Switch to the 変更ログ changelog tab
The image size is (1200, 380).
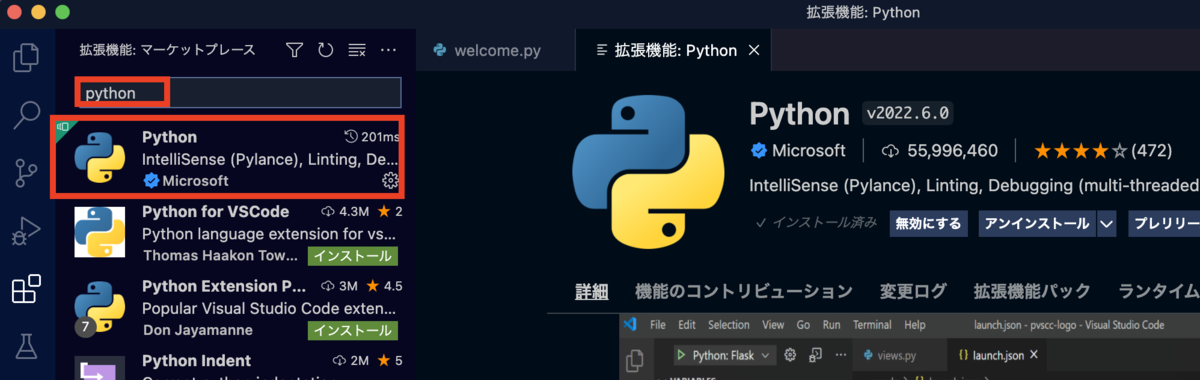tap(912, 292)
